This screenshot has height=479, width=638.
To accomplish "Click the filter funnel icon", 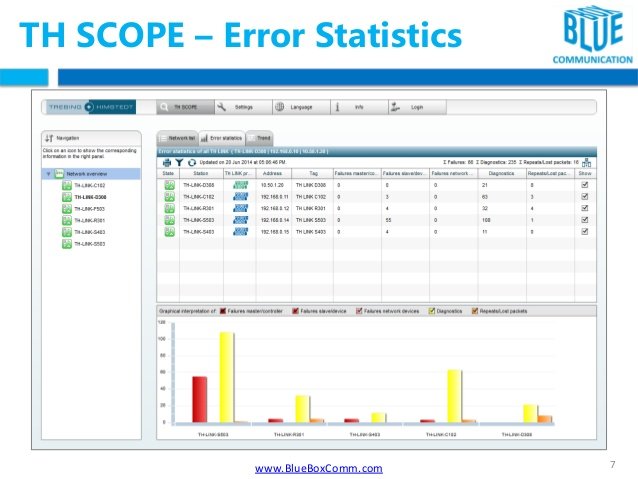I will (x=177, y=161).
